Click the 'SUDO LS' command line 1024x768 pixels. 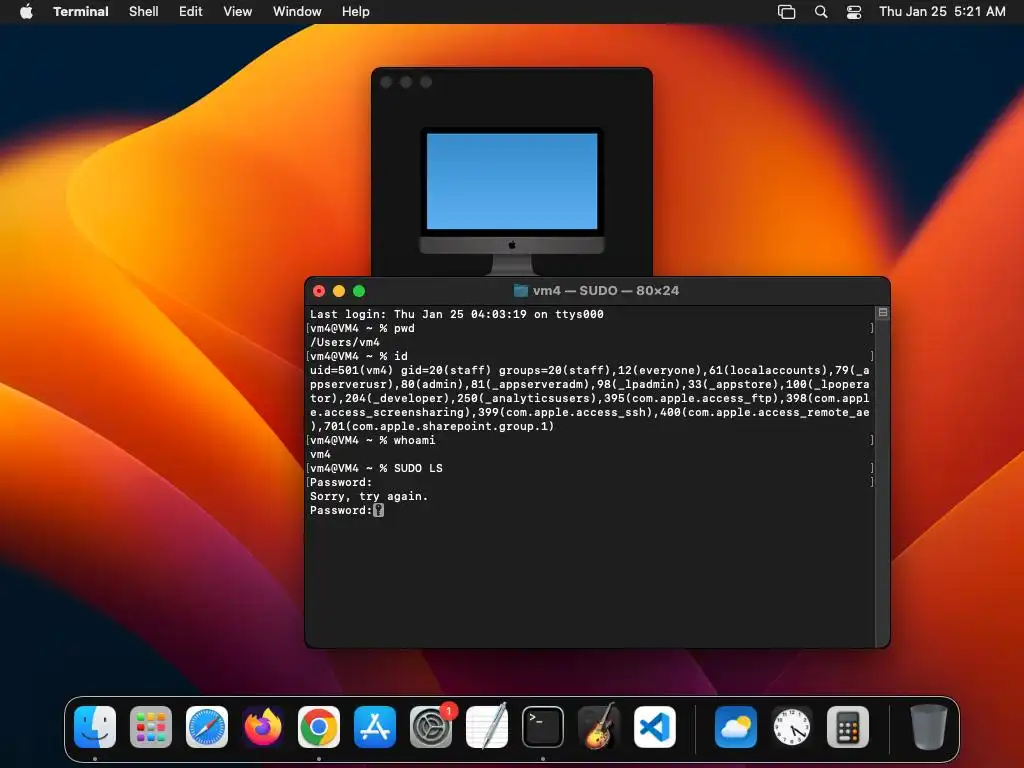point(376,468)
